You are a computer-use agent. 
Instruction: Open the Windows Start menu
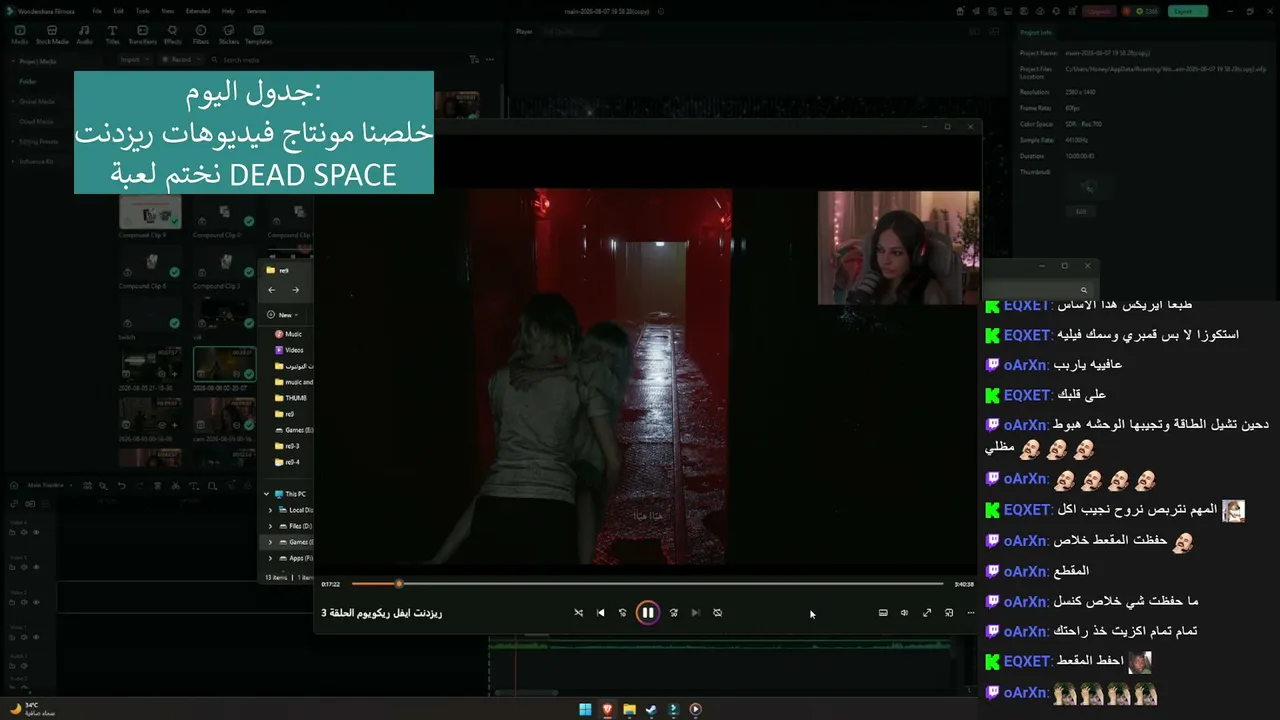coord(585,710)
